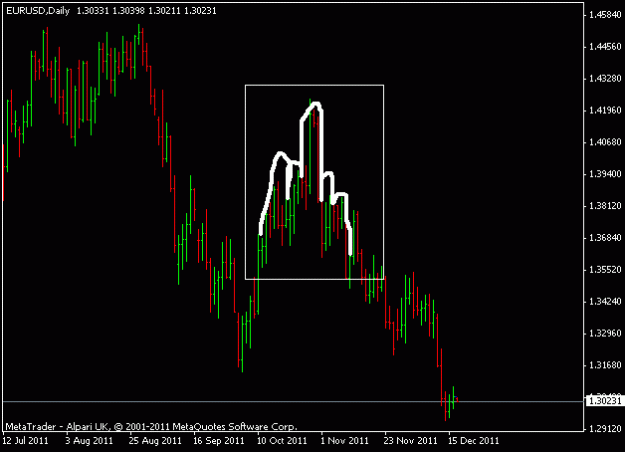
Task: Click the 1.44560 price axis label
Action: [x=605, y=47]
